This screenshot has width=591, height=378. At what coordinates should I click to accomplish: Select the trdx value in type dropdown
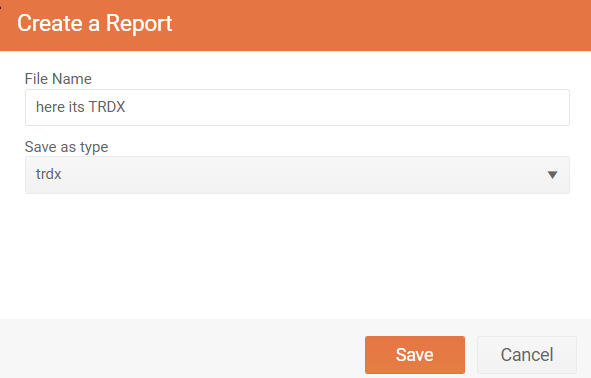tap(49, 174)
